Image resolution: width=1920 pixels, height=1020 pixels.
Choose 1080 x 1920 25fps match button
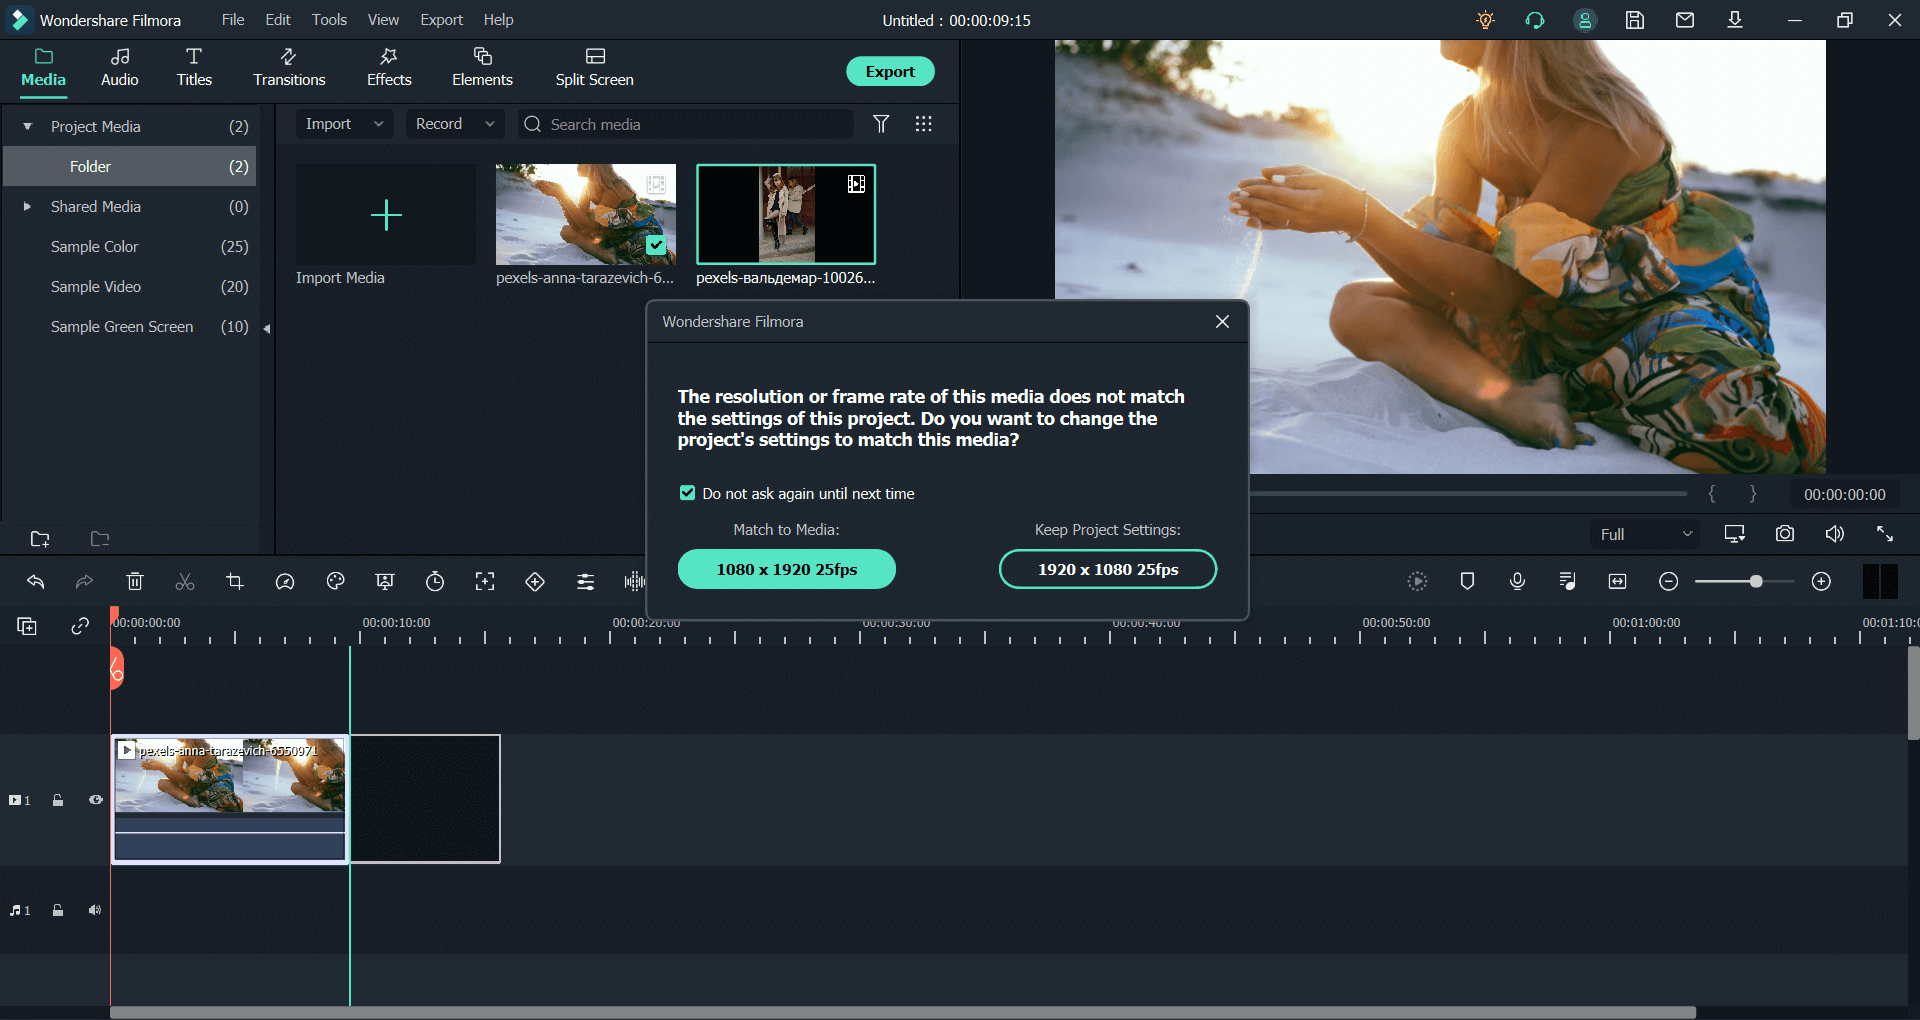787,569
